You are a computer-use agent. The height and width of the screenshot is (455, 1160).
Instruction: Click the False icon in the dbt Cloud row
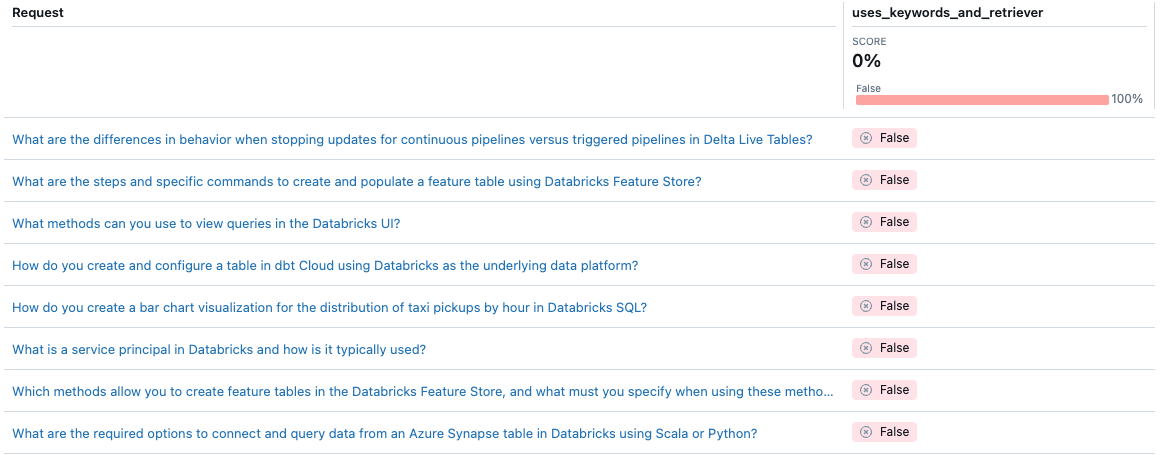866,264
